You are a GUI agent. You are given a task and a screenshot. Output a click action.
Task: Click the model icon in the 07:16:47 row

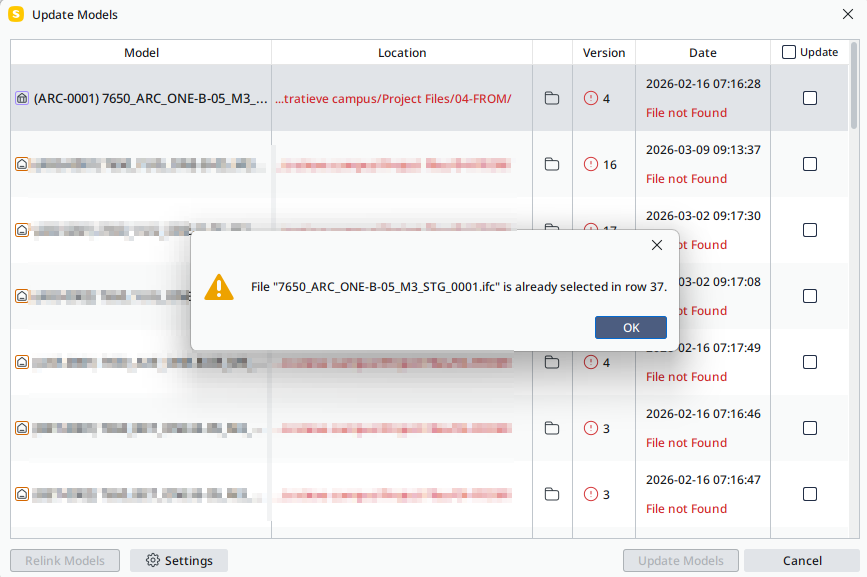pyautogui.click(x=22, y=494)
